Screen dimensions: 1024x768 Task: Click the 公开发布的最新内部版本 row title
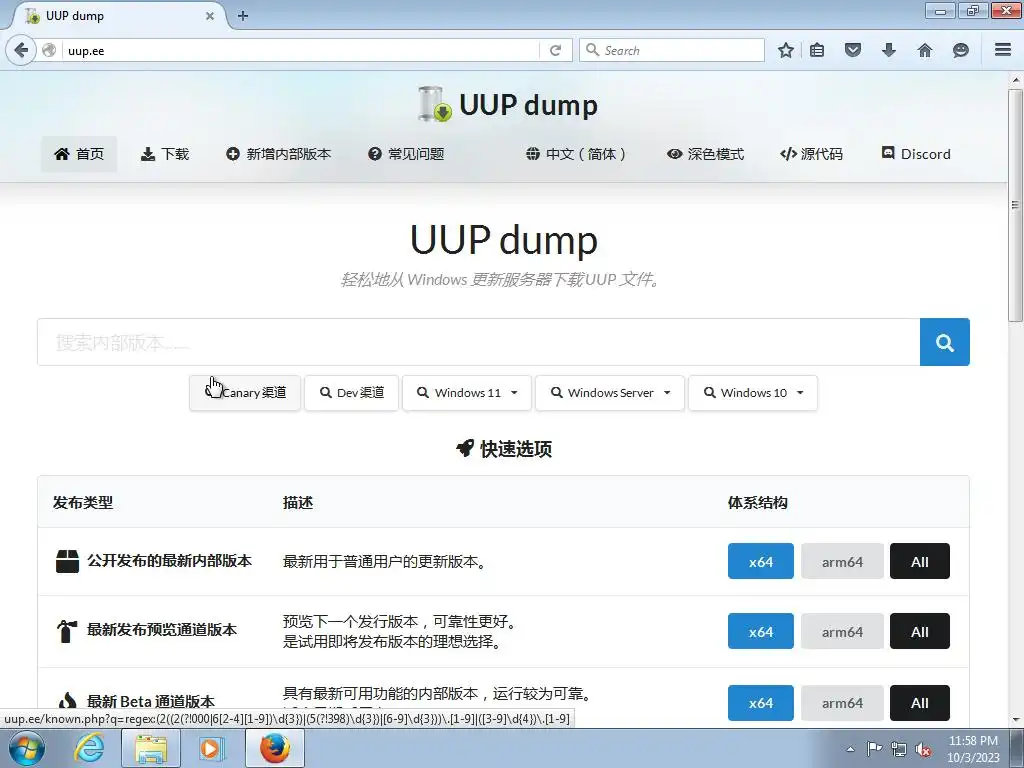(x=169, y=561)
